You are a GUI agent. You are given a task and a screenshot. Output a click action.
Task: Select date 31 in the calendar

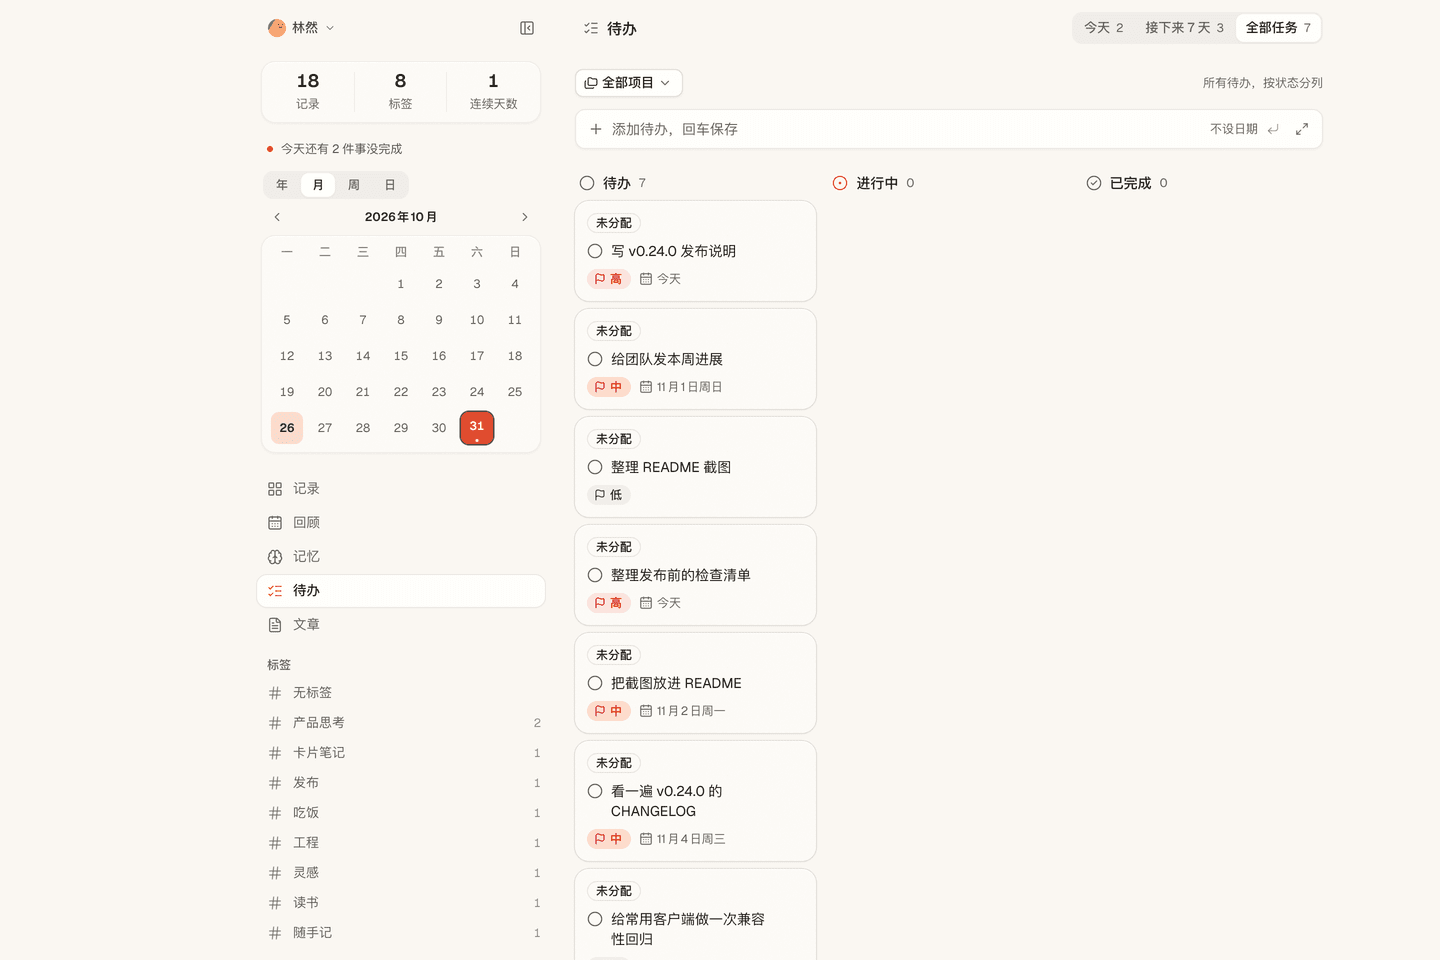pyautogui.click(x=477, y=428)
